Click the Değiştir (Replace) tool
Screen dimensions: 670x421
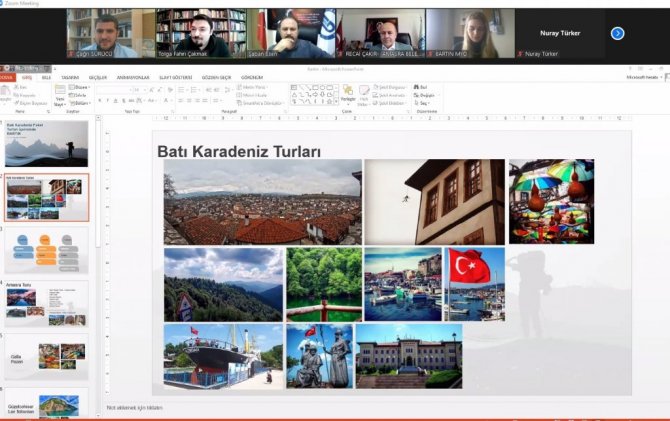[x=426, y=95]
